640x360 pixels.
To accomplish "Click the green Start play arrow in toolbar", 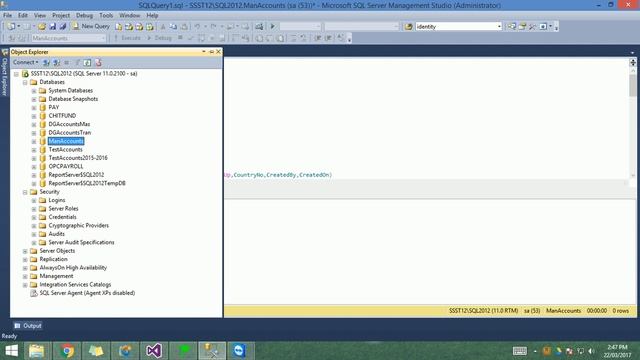I will click(273, 27).
